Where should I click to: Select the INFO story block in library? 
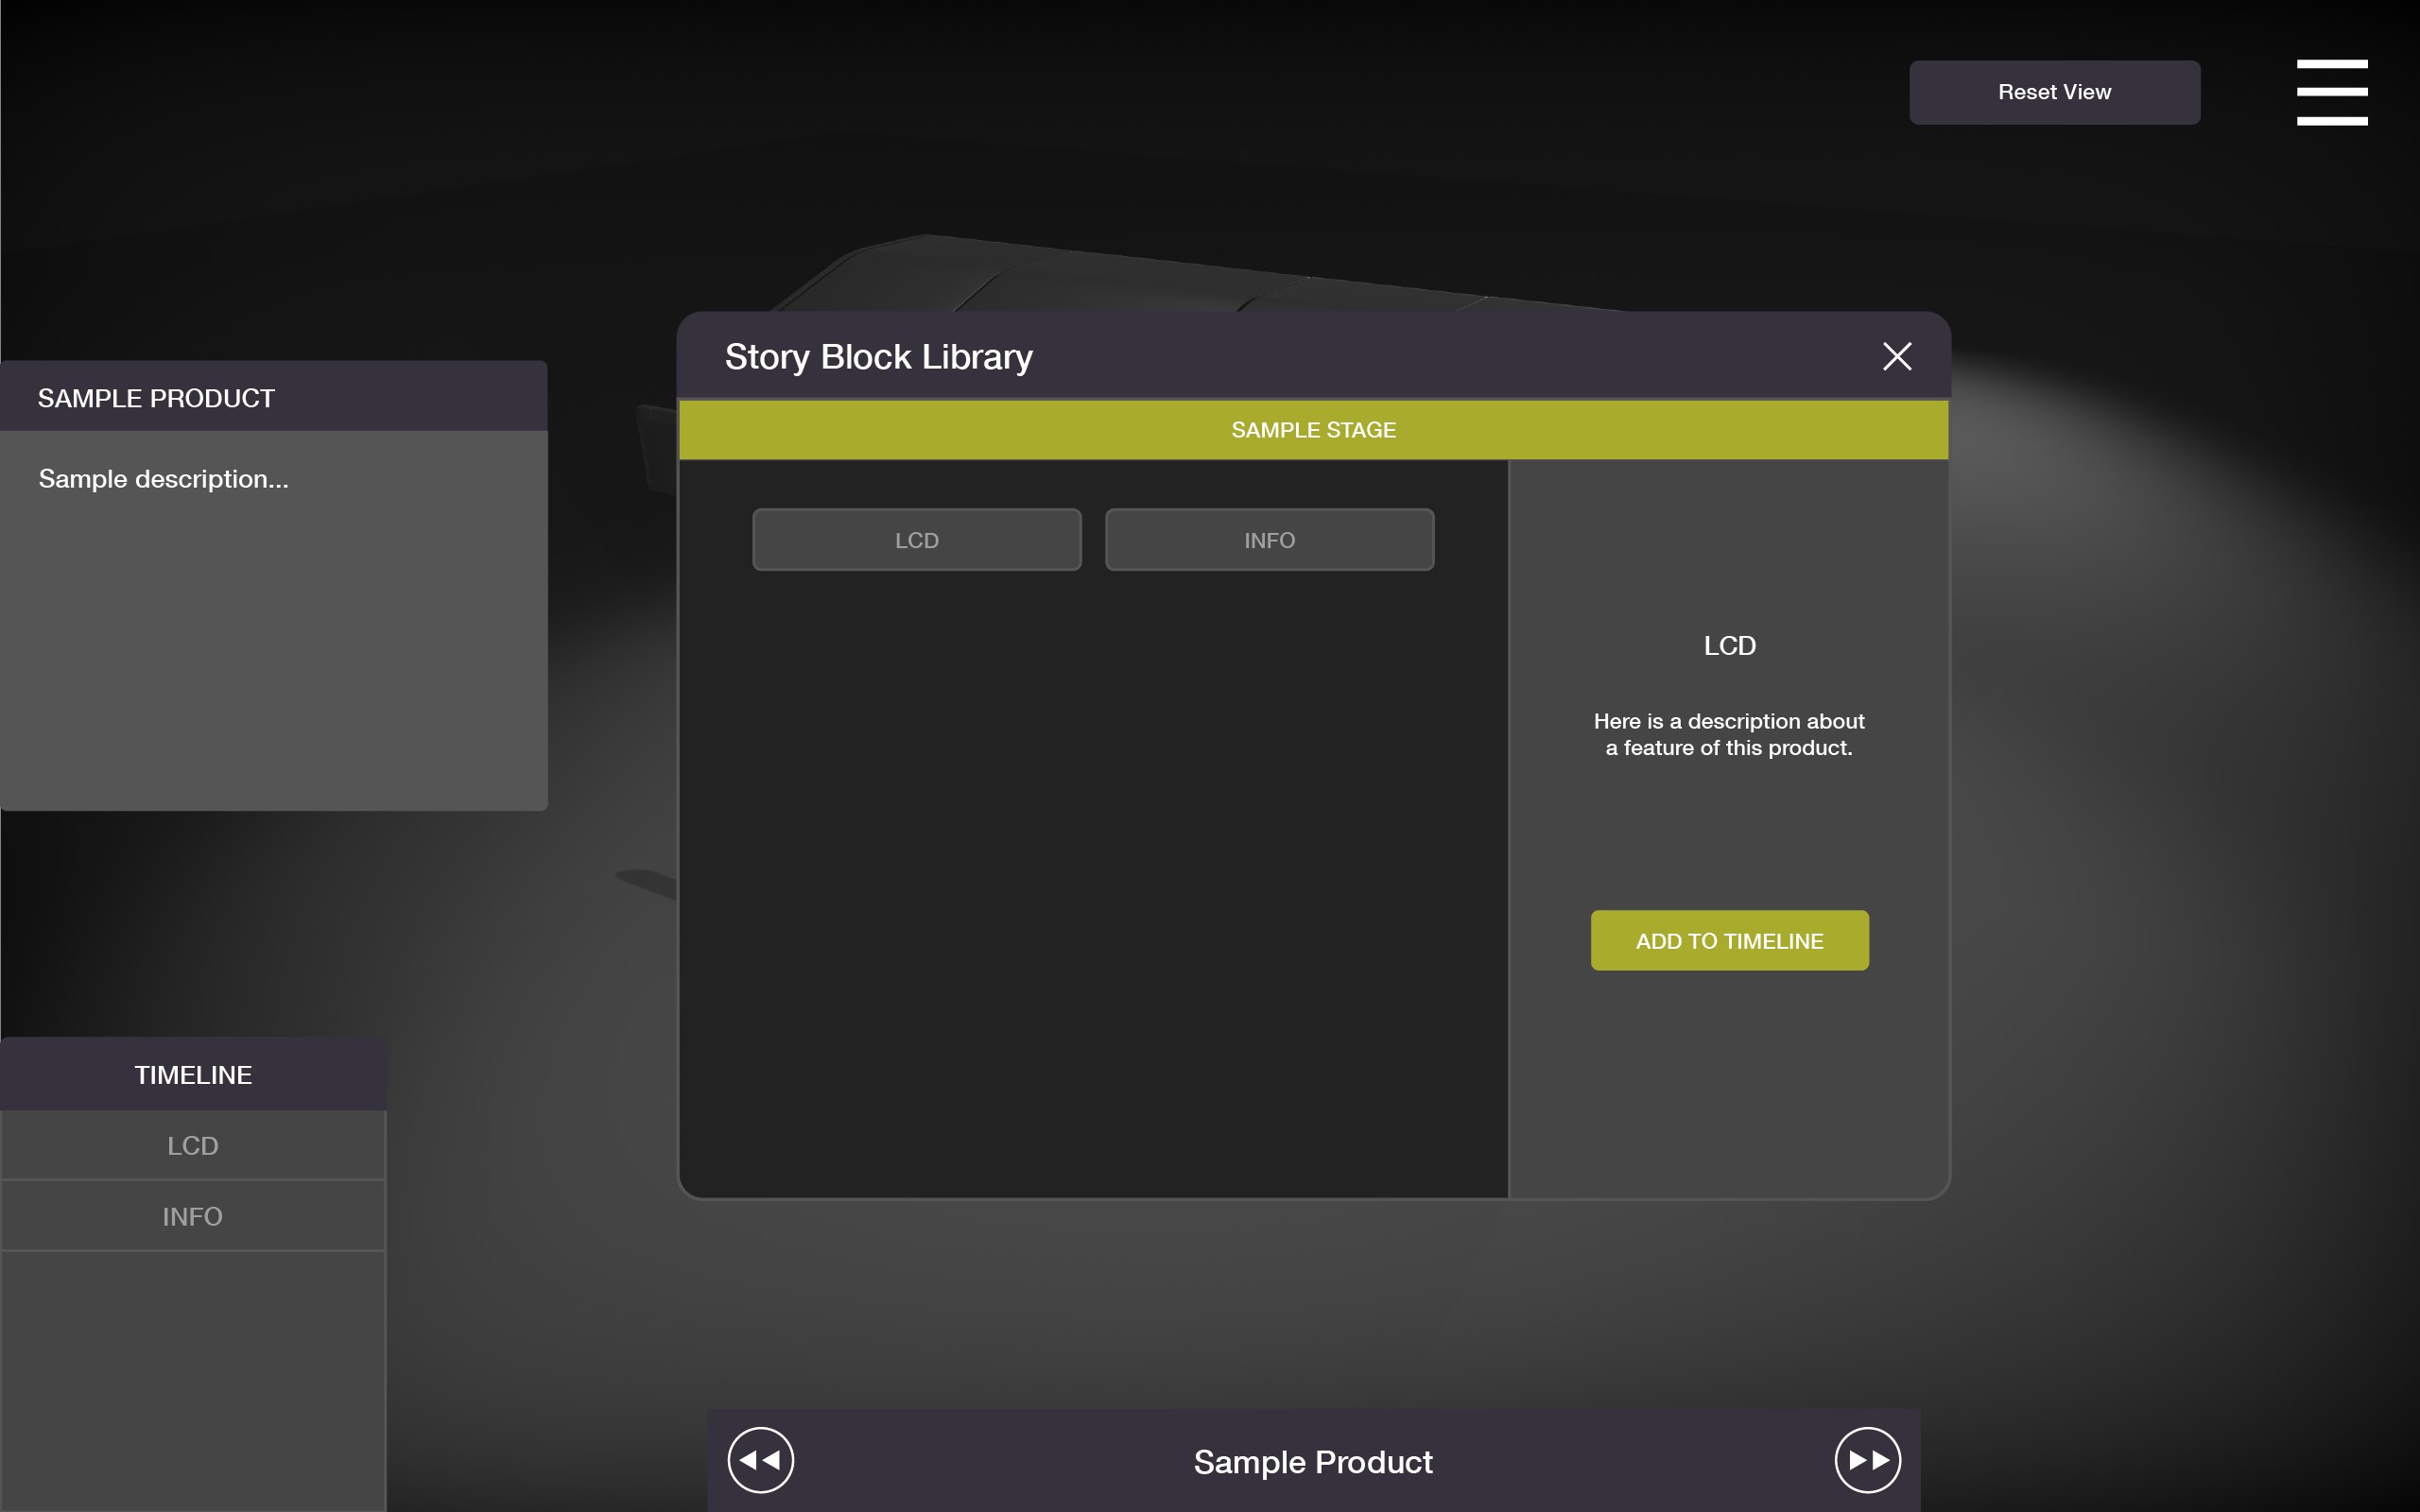pyautogui.click(x=1269, y=540)
